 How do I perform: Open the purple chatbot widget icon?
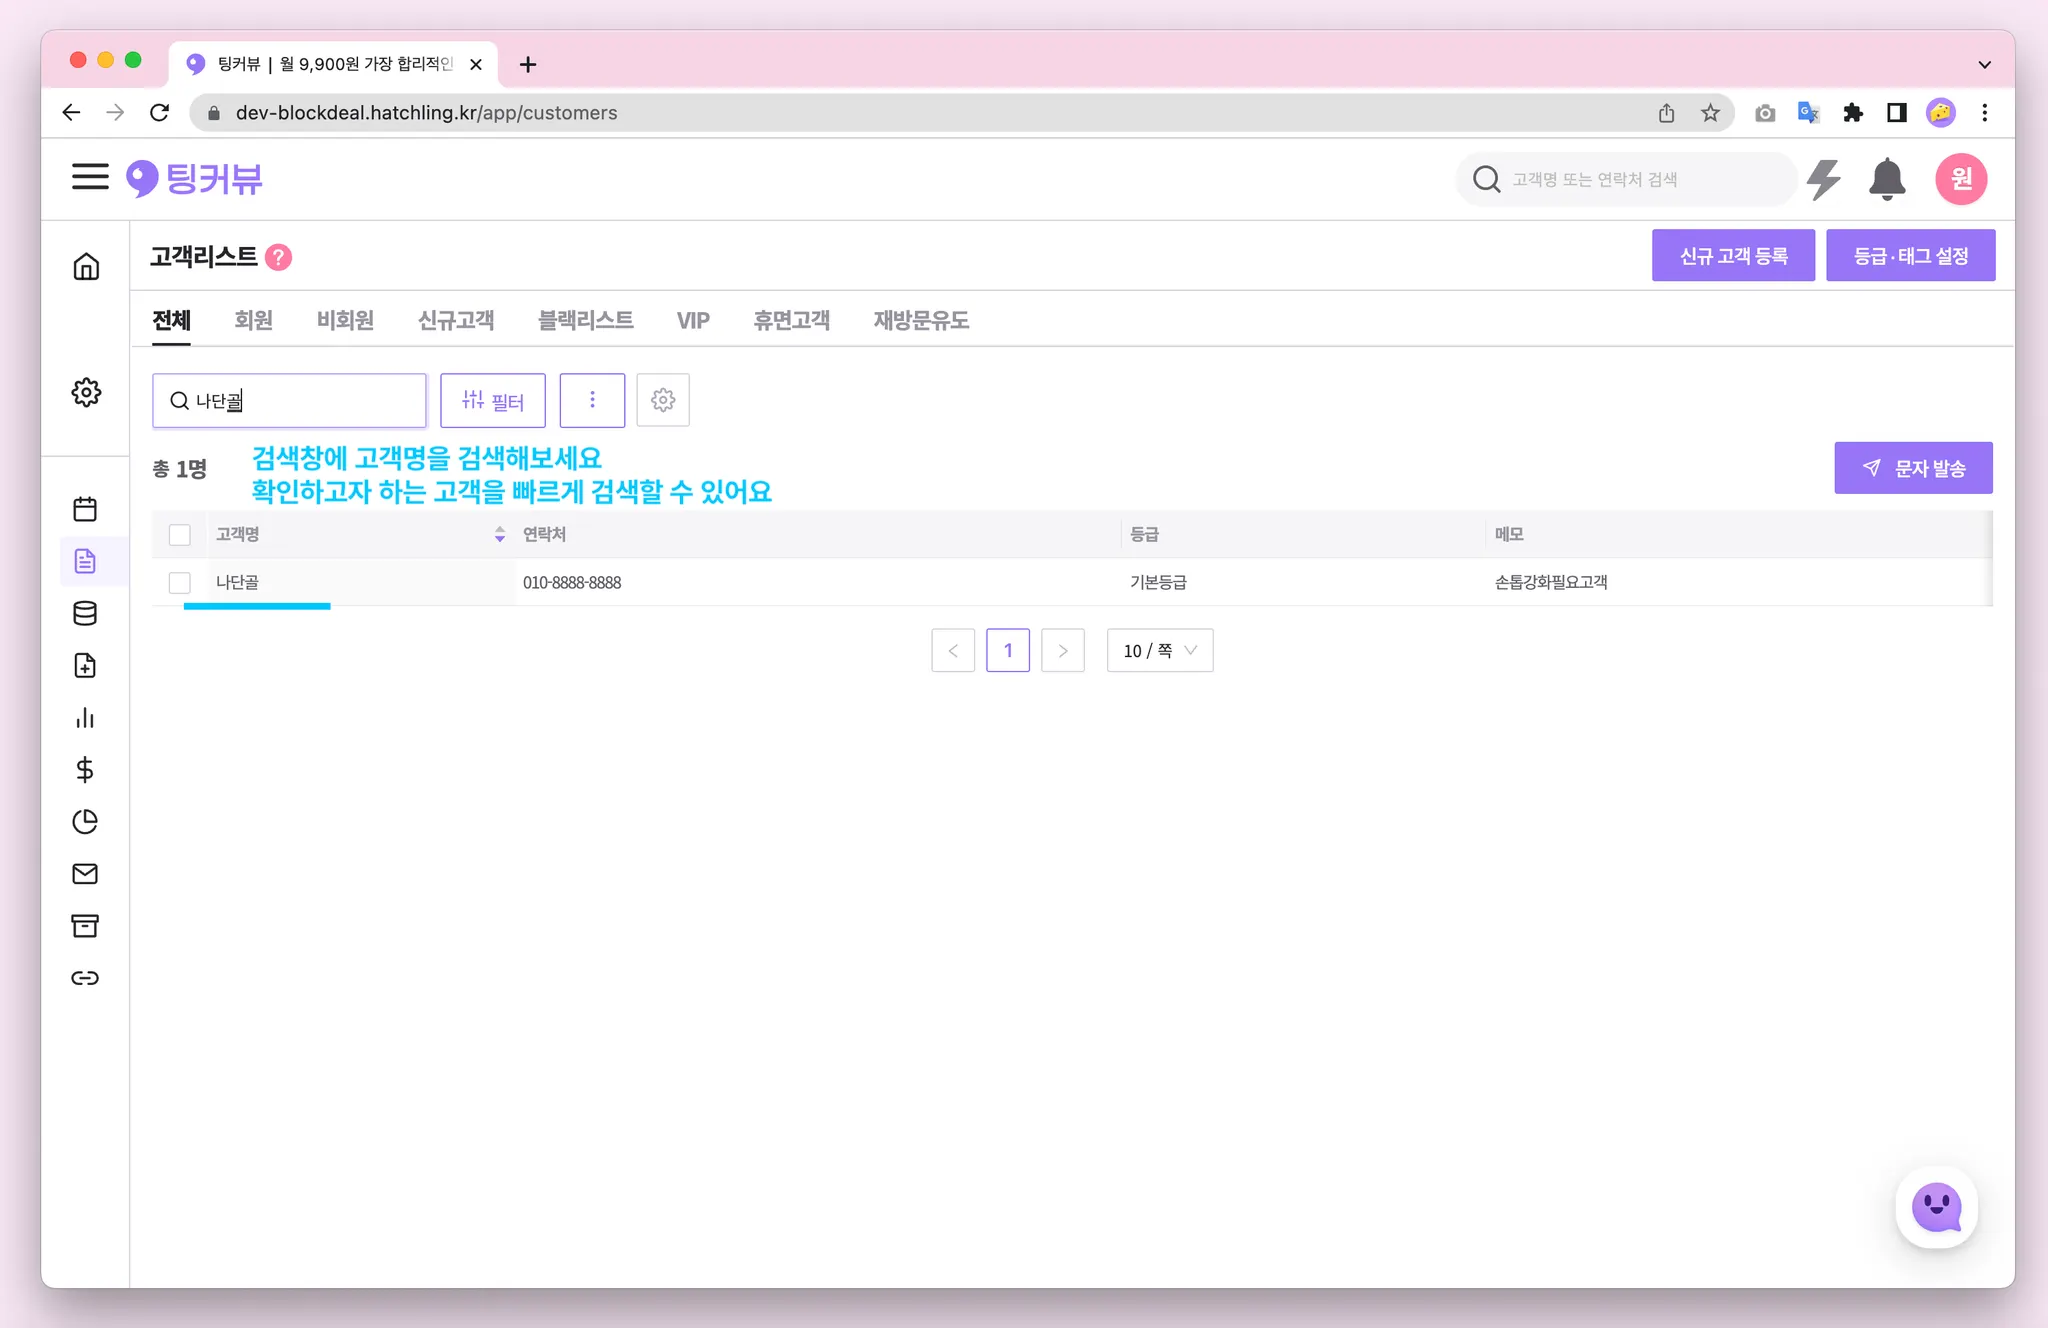[x=1936, y=1208]
